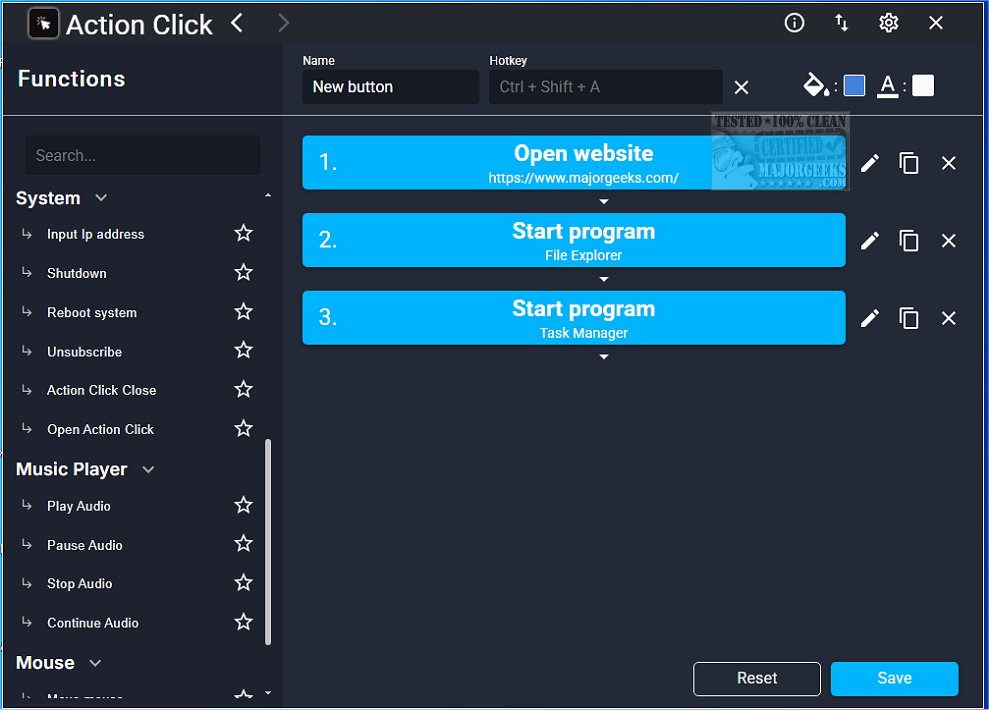Screen dimensions: 989x710
Task: Click scroll up arrow of functions list
Action: coord(268,195)
